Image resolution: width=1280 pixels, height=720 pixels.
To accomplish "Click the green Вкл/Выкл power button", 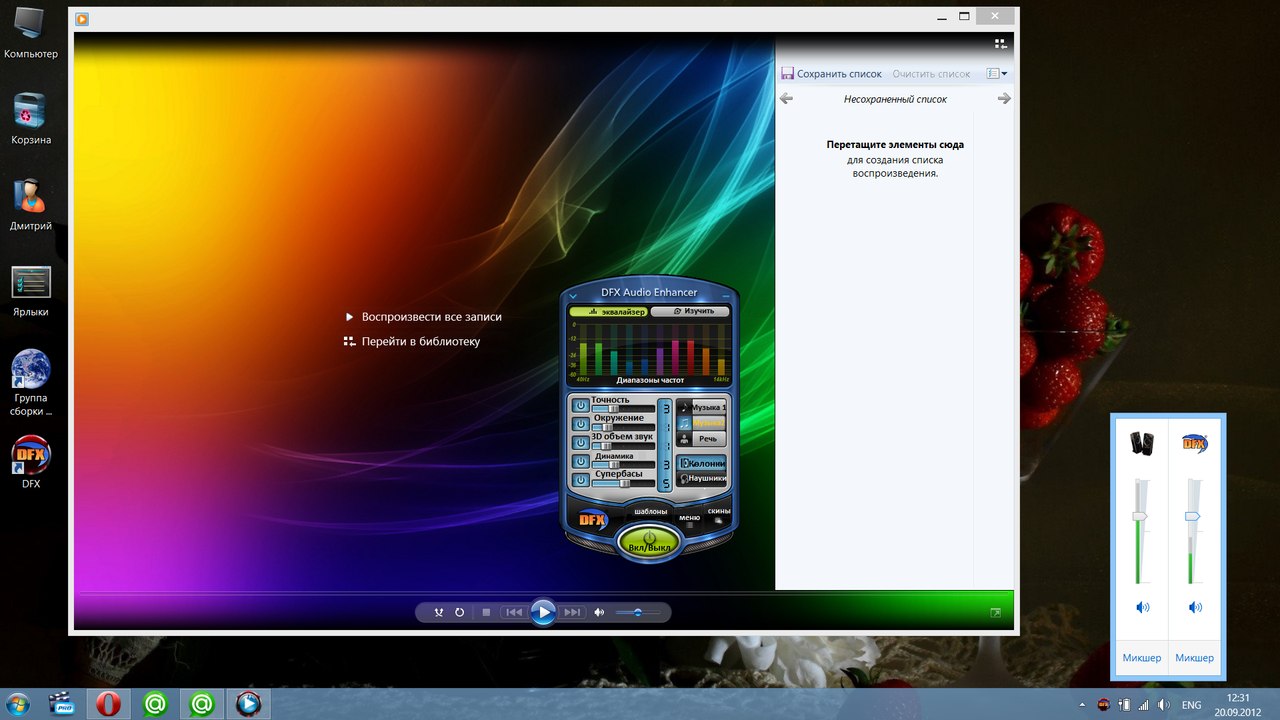I will (x=649, y=542).
